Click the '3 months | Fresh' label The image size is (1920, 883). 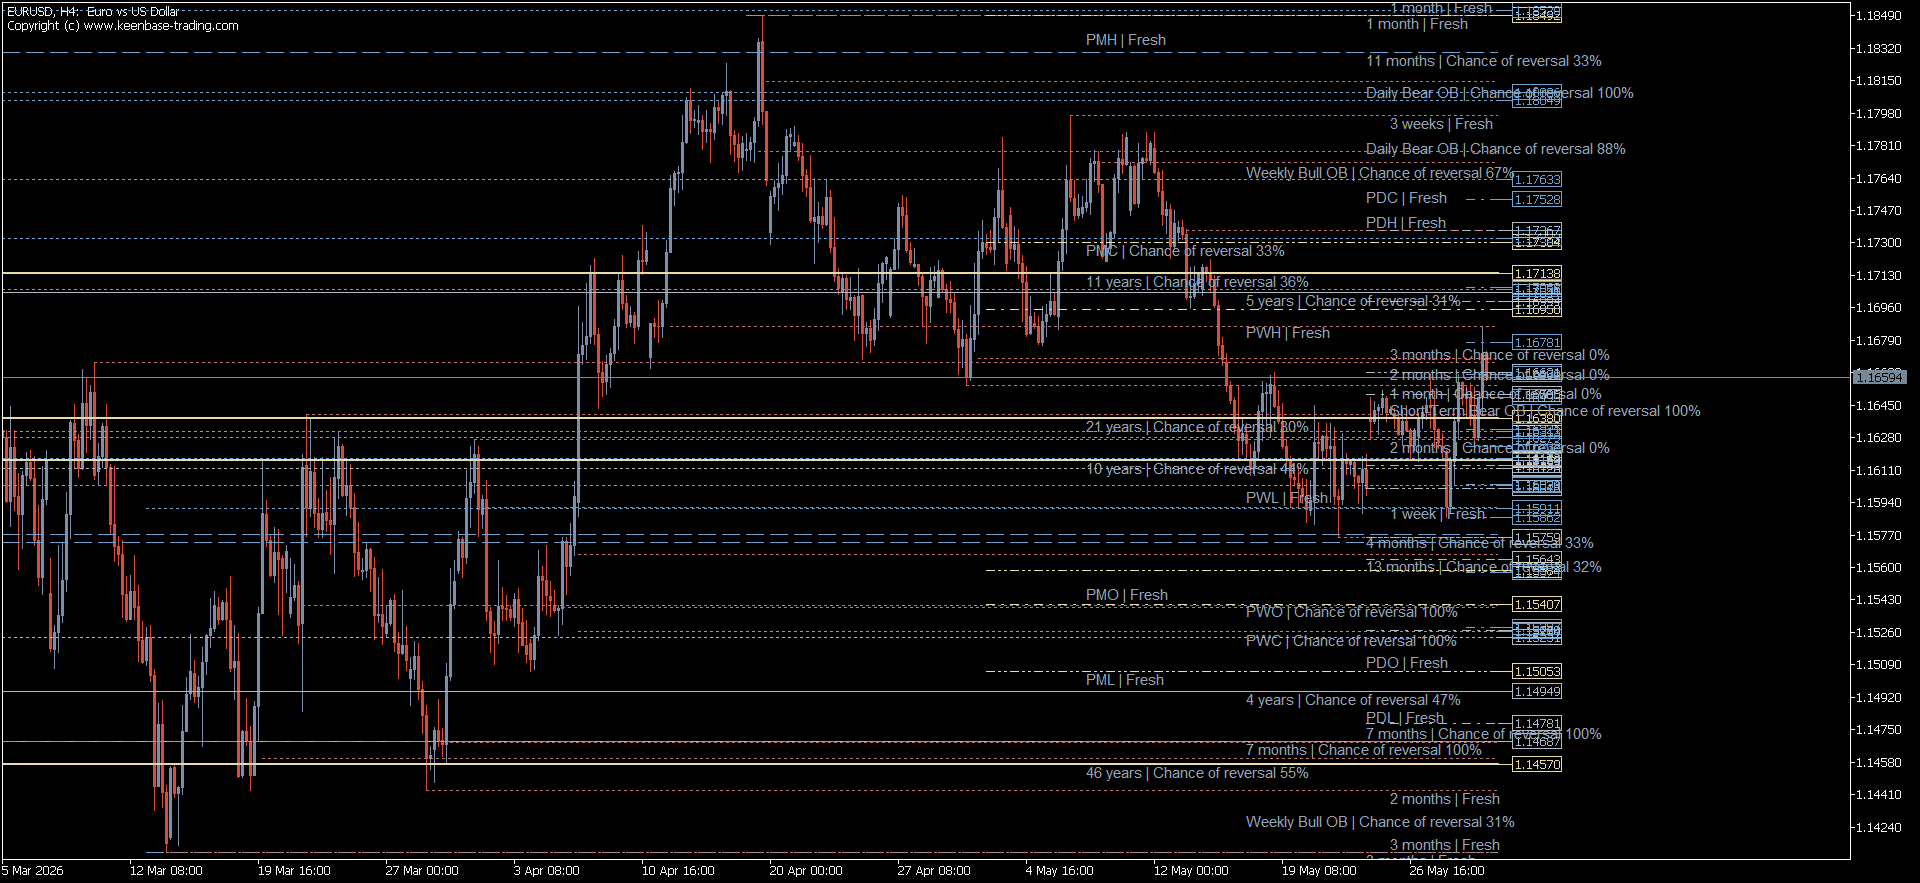(x=1445, y=845)
